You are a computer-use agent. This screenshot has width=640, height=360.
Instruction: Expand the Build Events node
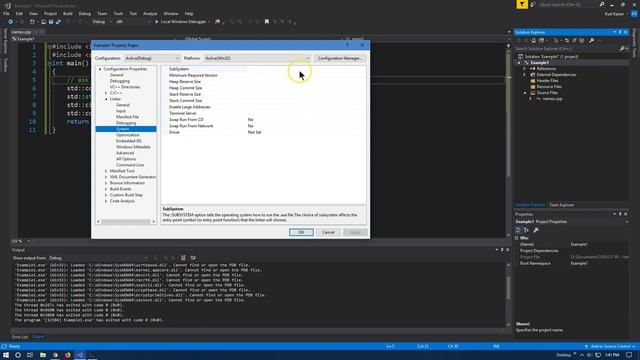pyautogui.click(x=106, y=189)
